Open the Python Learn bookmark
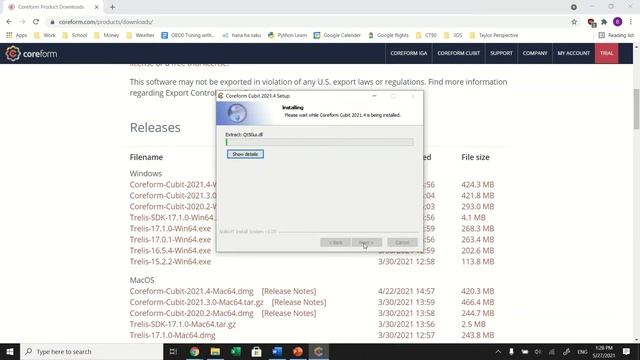 (287, 36)
